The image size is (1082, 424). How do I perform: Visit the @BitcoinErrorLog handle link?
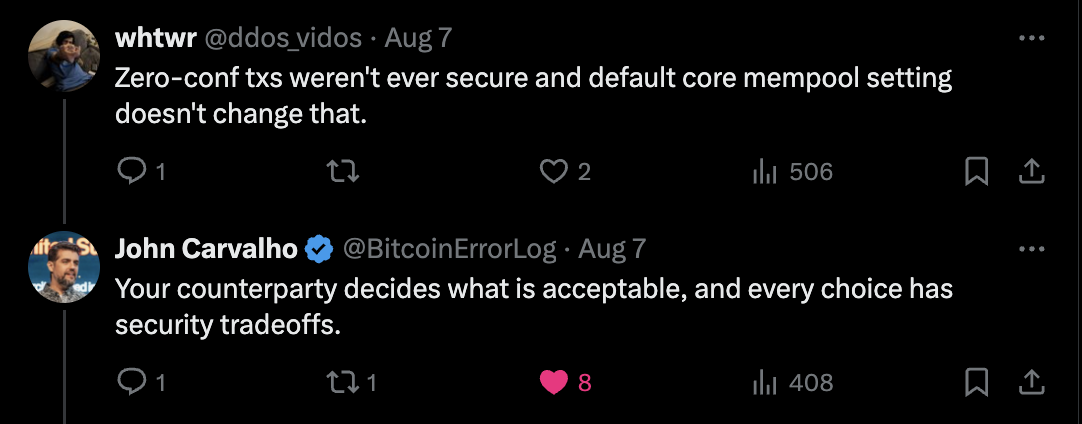coord(450,248)
